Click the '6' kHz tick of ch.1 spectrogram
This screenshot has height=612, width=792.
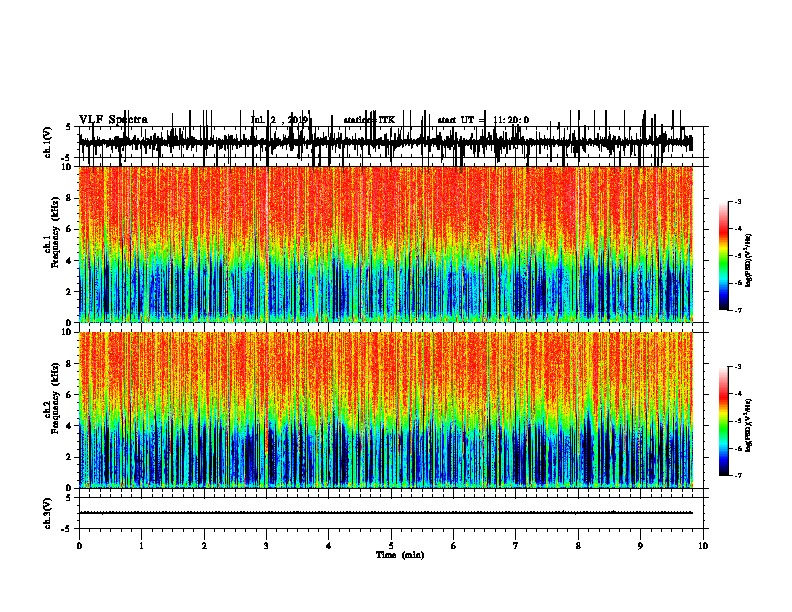point(69,229)
